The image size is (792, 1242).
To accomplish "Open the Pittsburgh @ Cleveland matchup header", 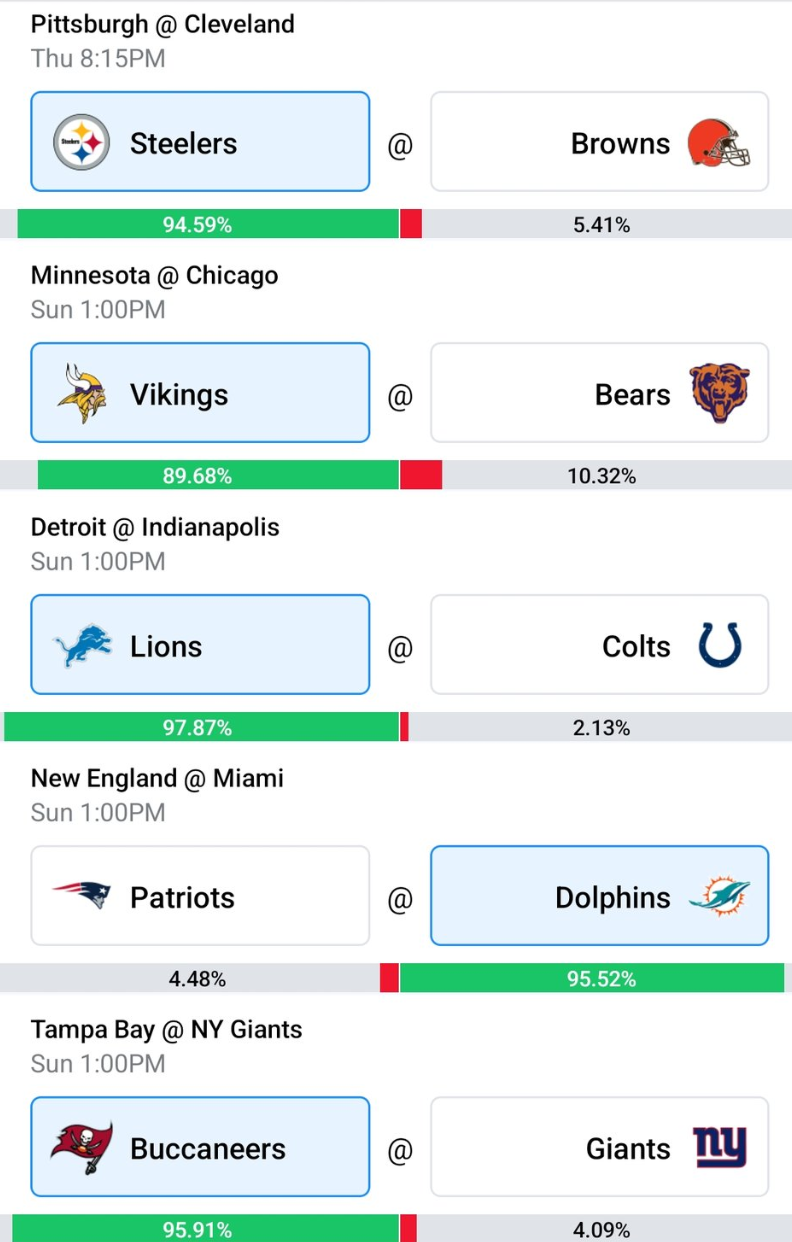I will [163, 24].
